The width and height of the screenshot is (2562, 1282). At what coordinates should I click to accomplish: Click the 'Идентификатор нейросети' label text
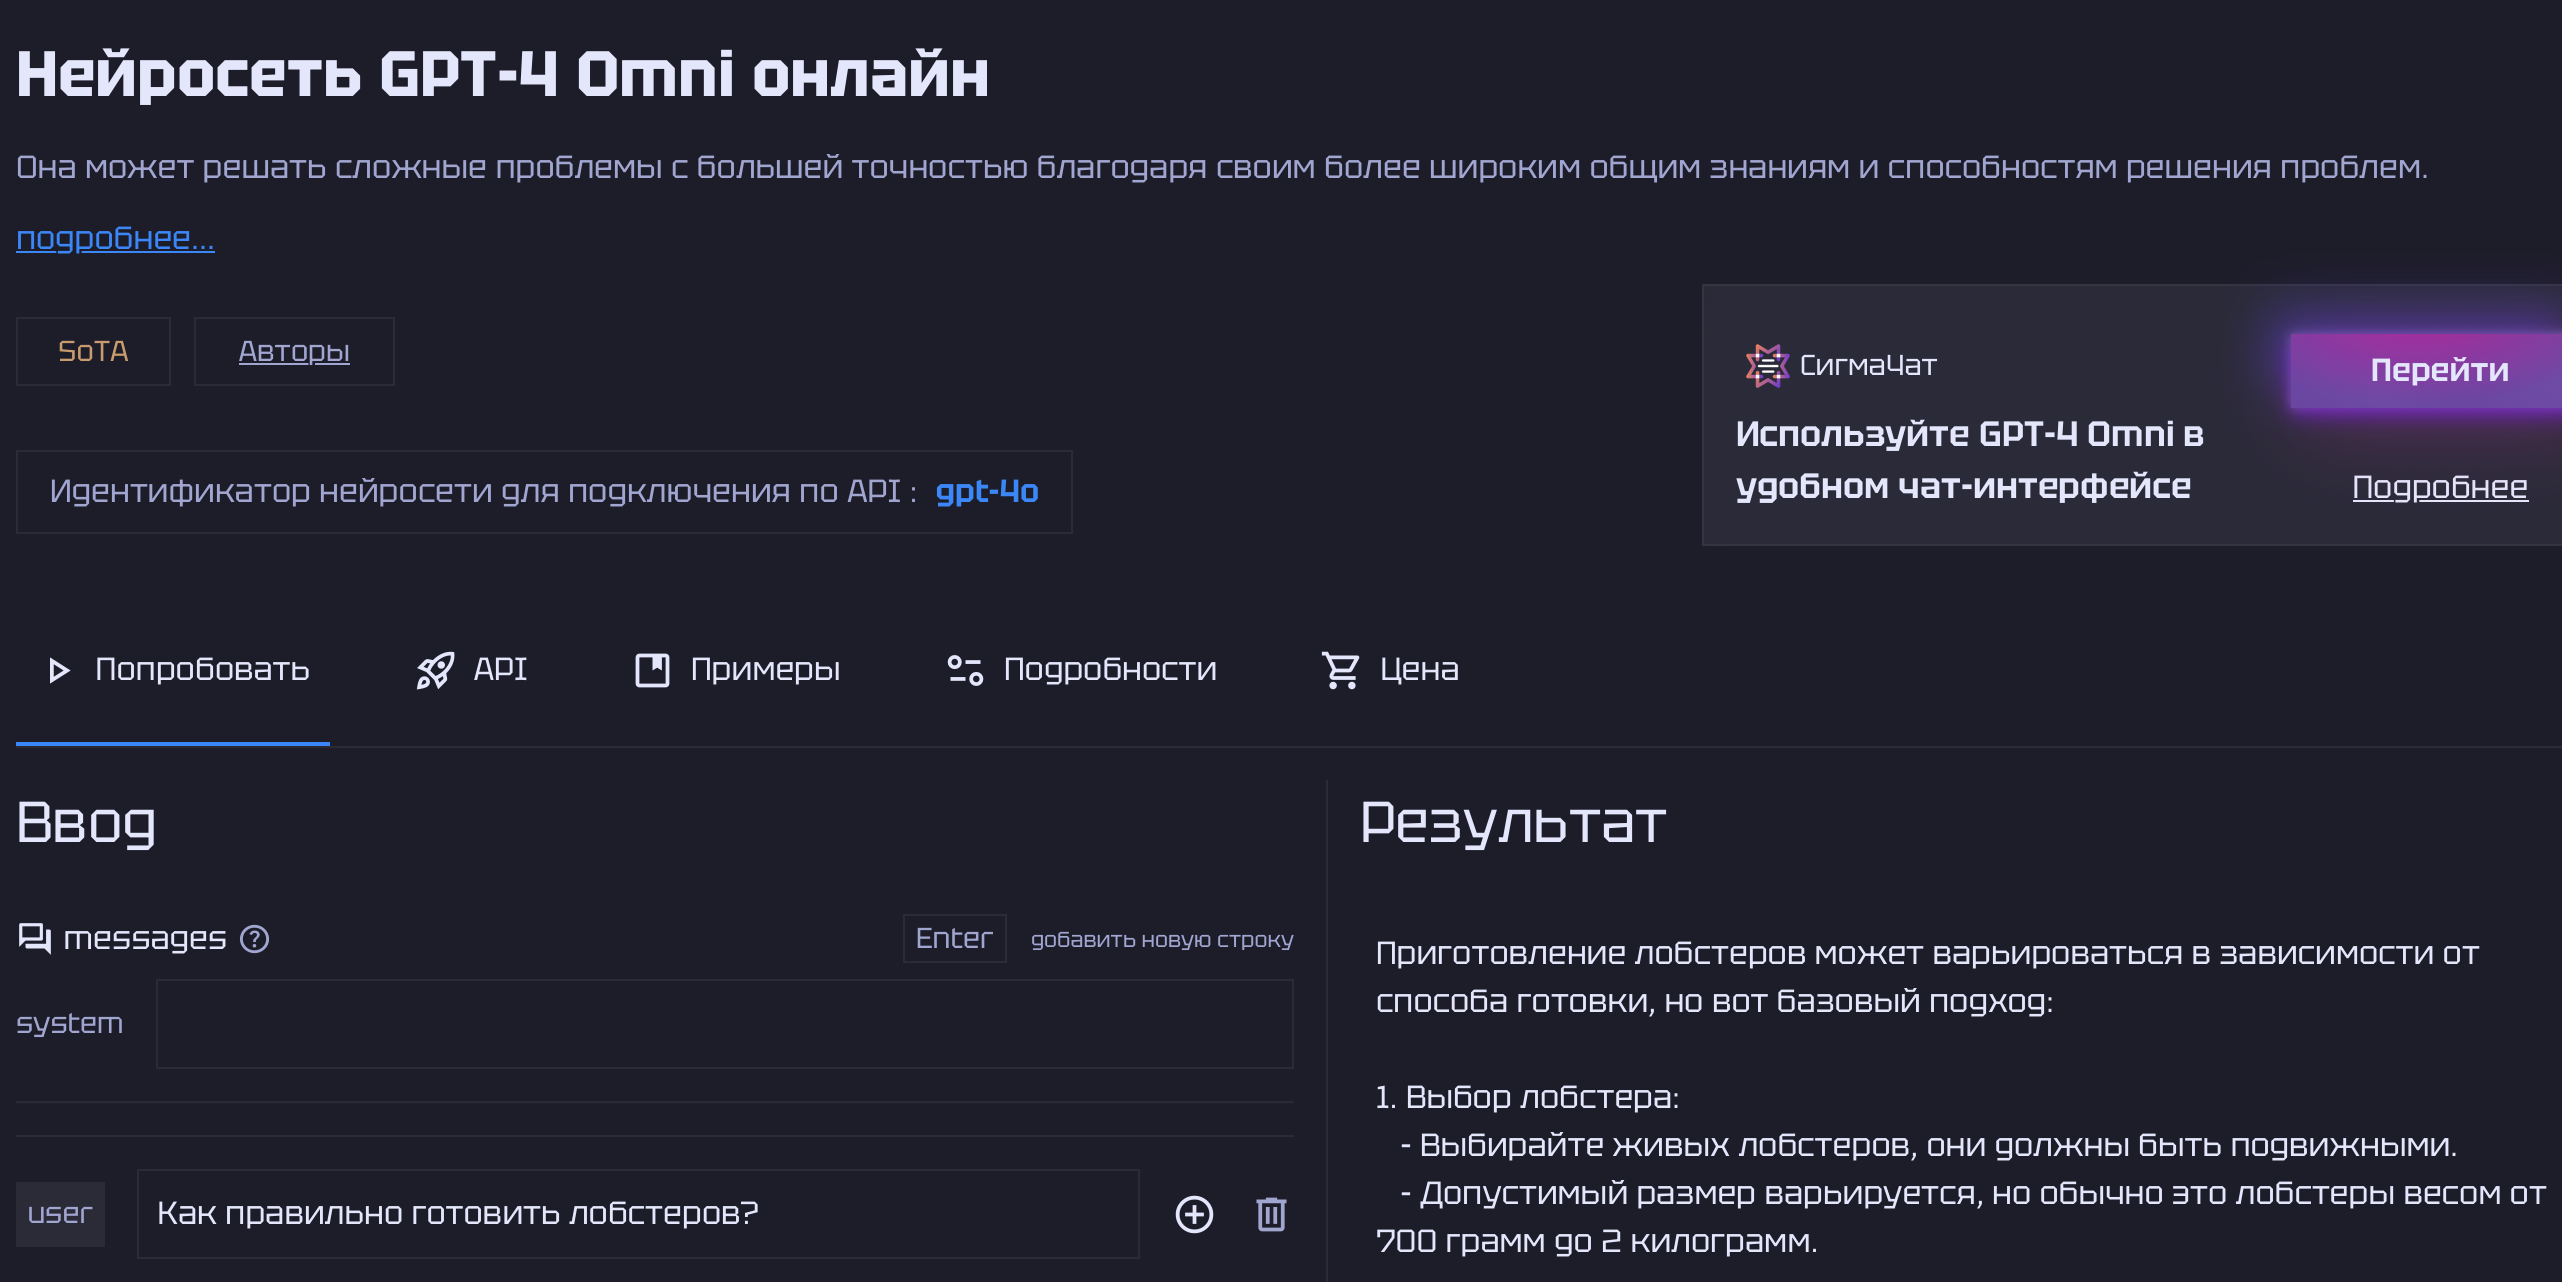pos(483,491)
